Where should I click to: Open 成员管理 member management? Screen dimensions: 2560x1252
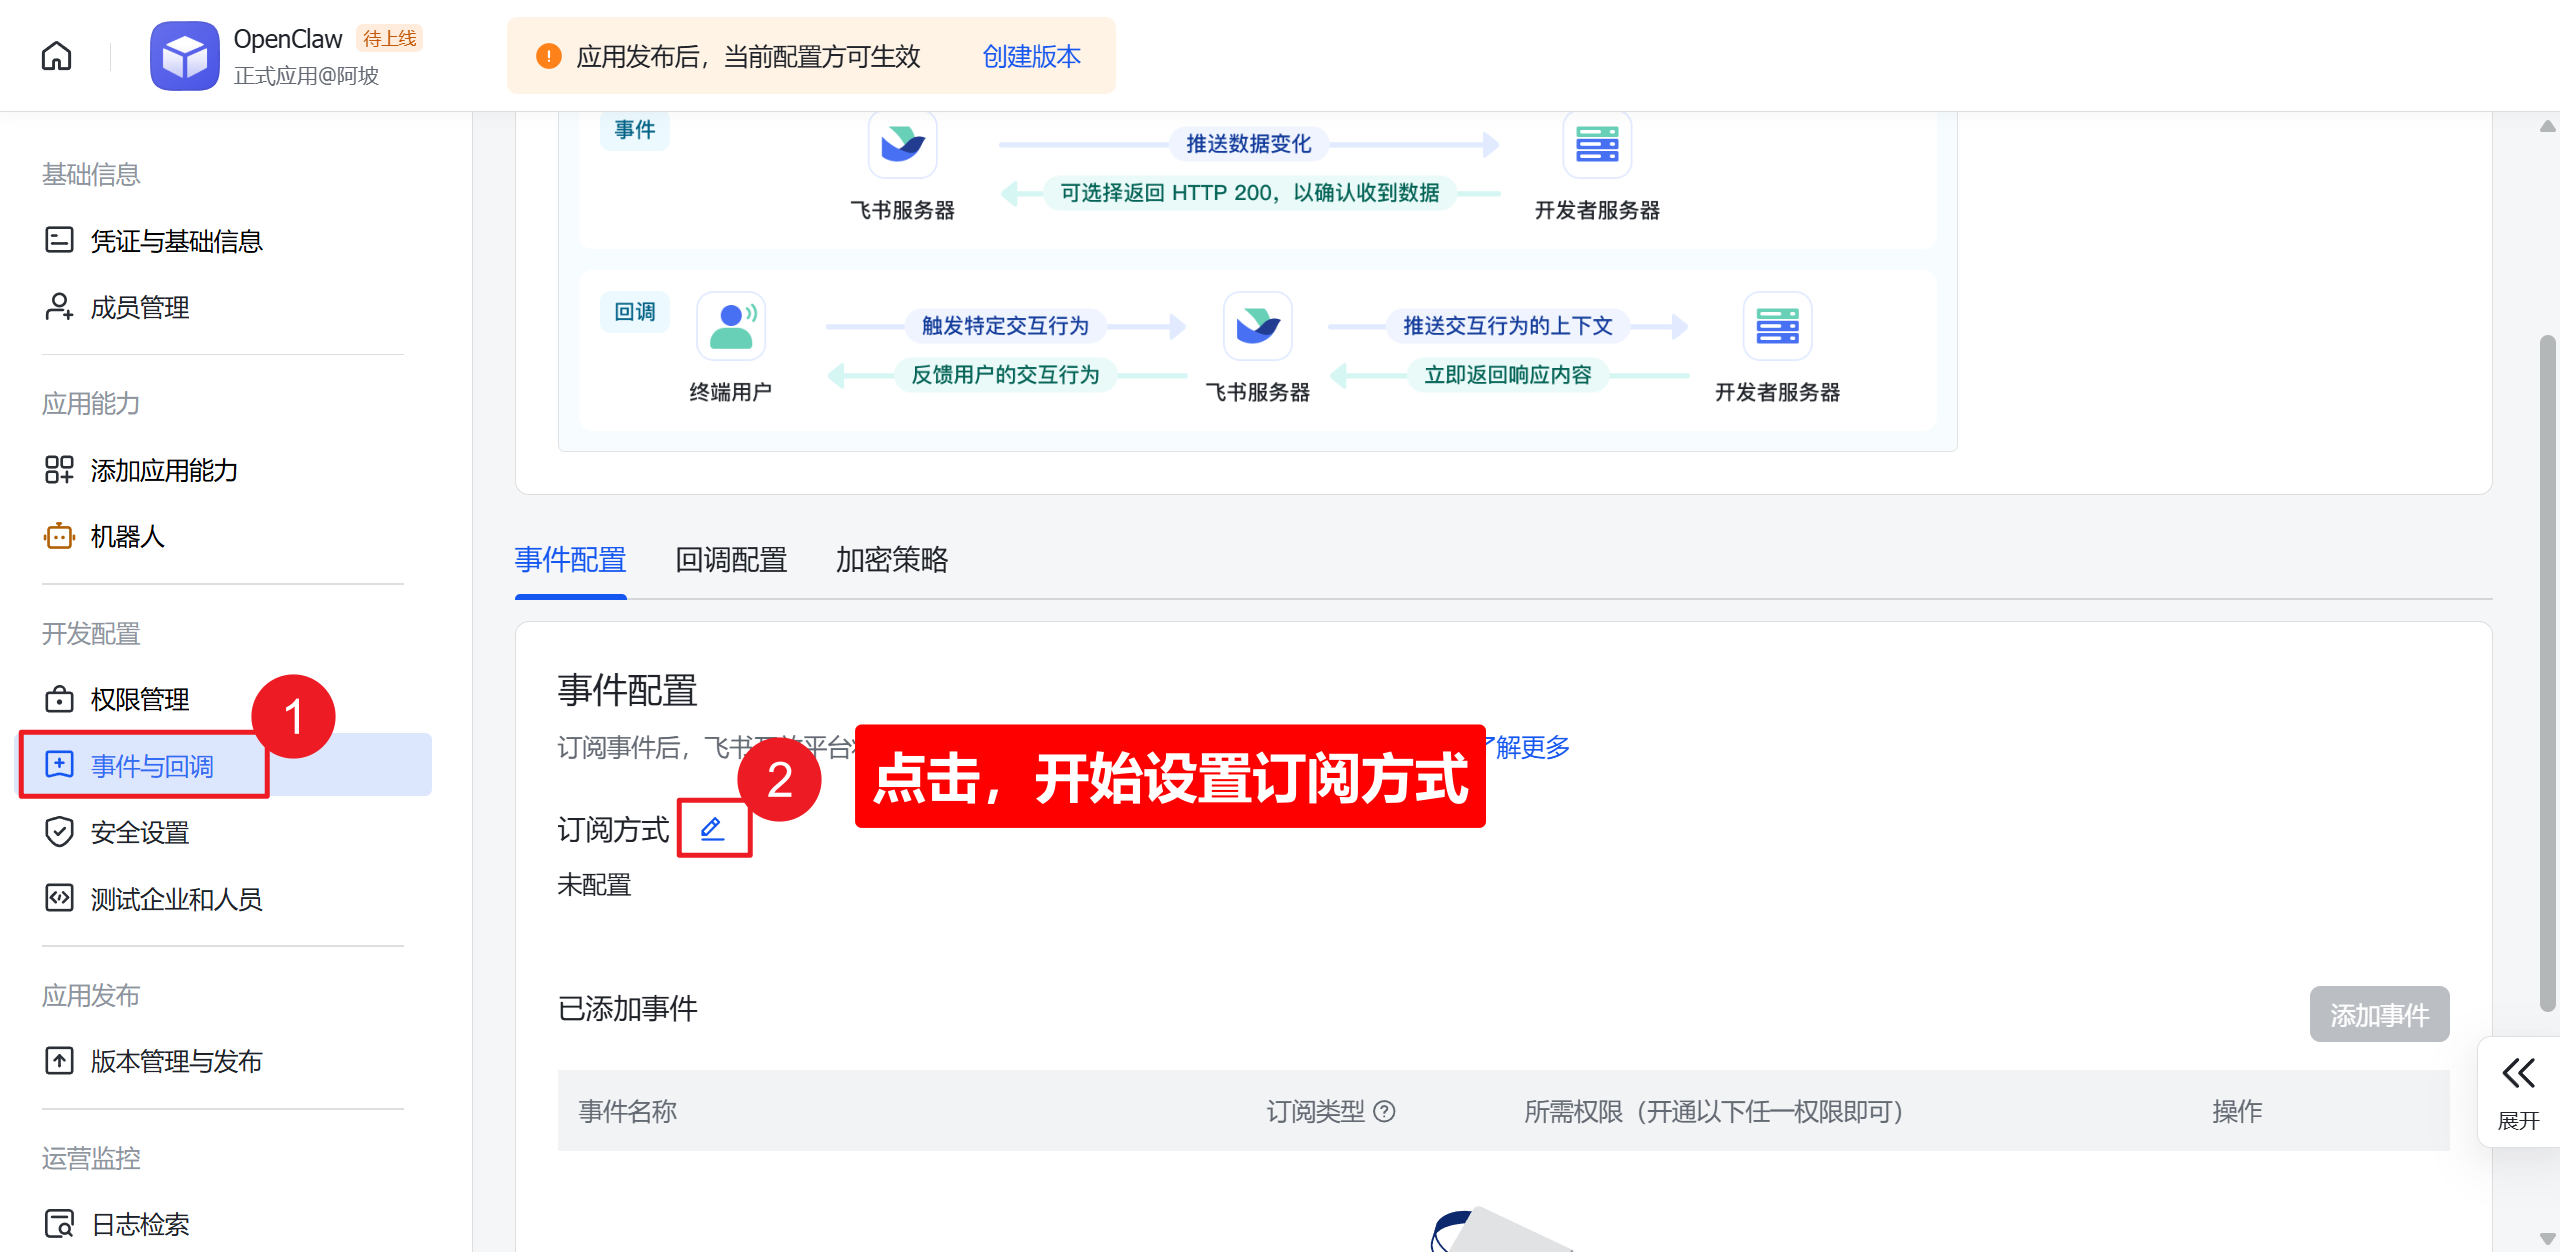tap(138, 307)
